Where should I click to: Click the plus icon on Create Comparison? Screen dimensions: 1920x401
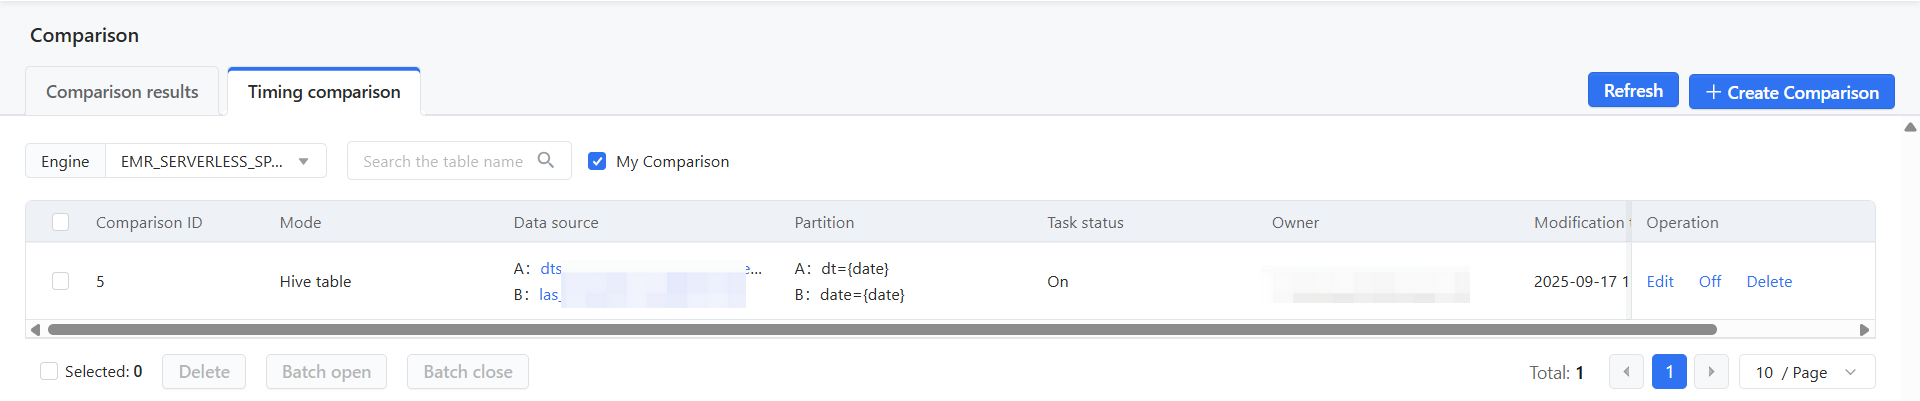pyautogui.click(x=1713, y=92)
